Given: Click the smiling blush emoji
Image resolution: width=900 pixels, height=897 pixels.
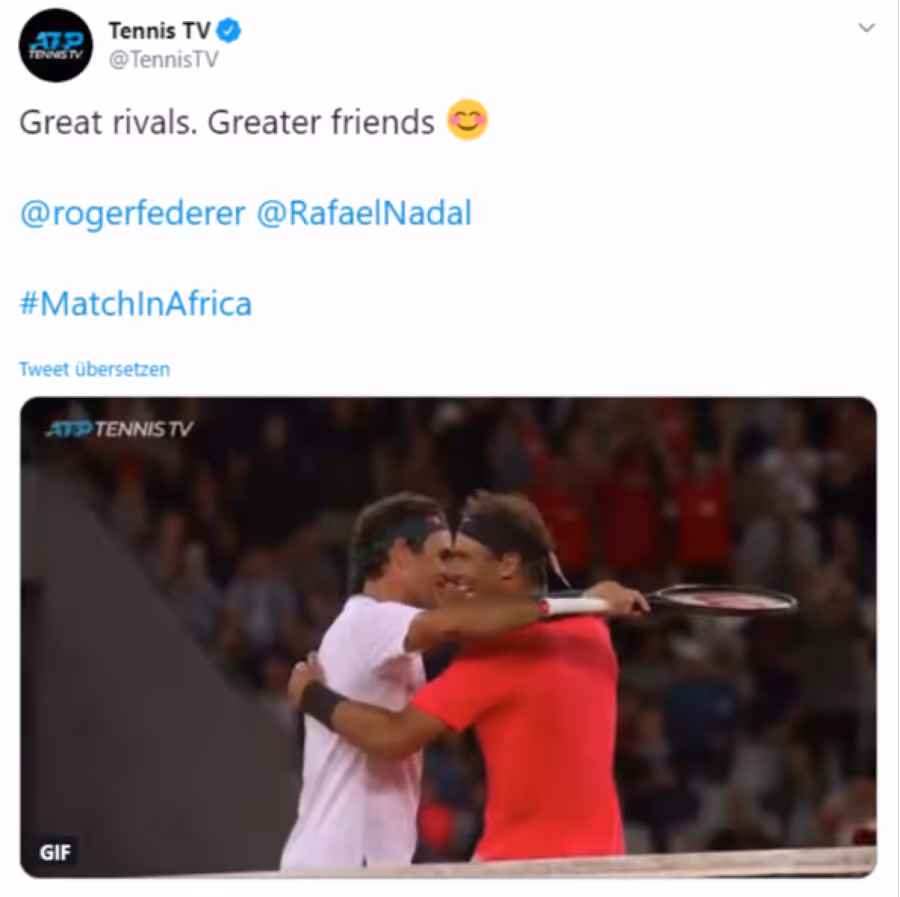Looking at the screenshot, I should coord(467,120).
